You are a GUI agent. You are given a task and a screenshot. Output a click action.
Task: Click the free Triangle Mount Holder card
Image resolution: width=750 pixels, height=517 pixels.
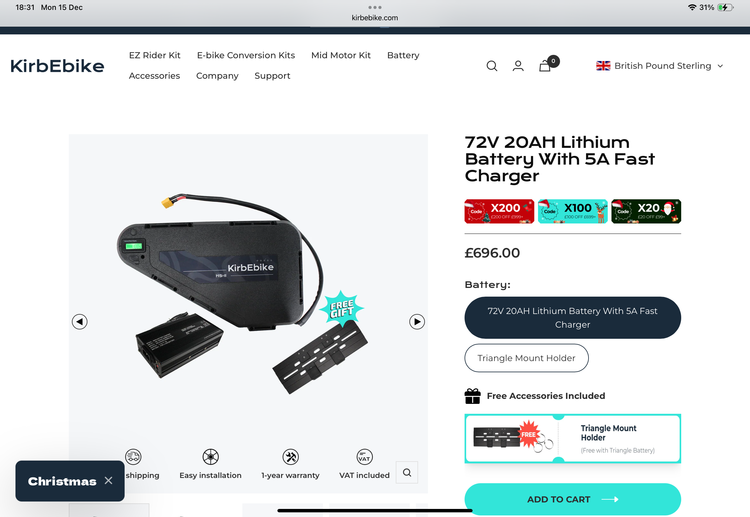click(573, 439)
